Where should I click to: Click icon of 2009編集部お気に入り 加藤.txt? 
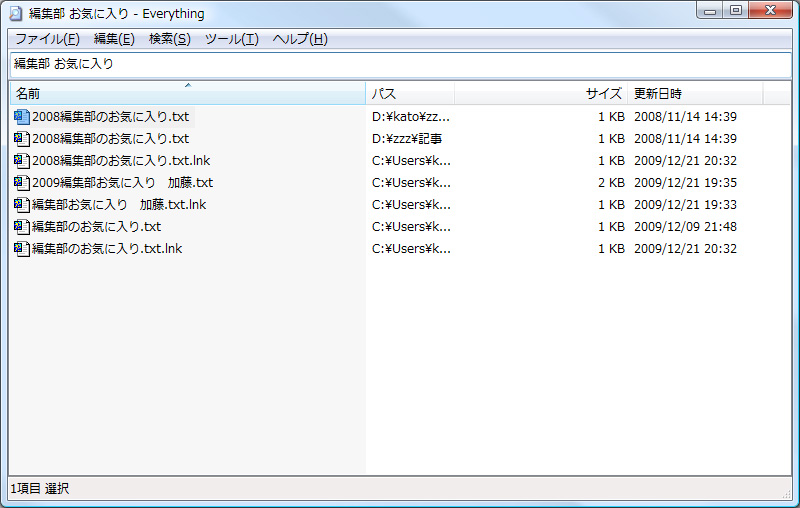21,183
